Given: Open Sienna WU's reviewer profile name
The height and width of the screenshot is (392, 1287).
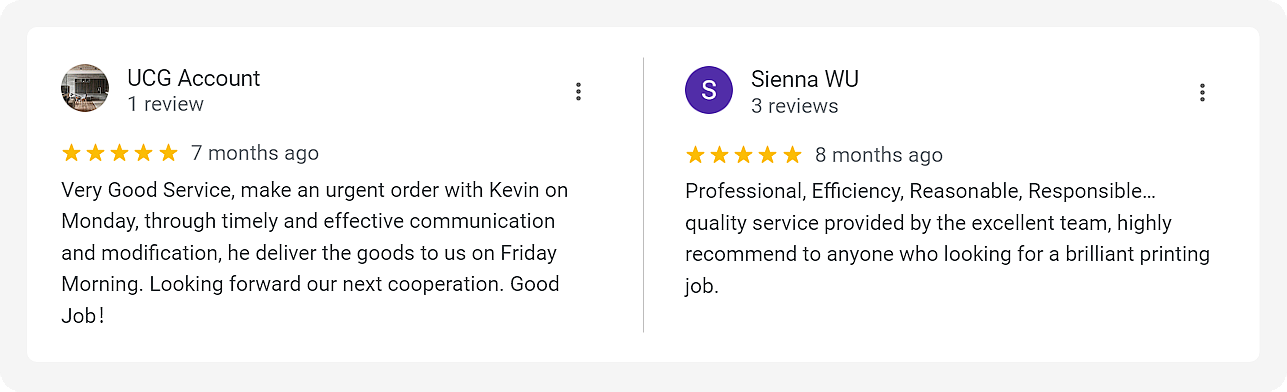Looking at the screenshot, I should tap(805, 79).
